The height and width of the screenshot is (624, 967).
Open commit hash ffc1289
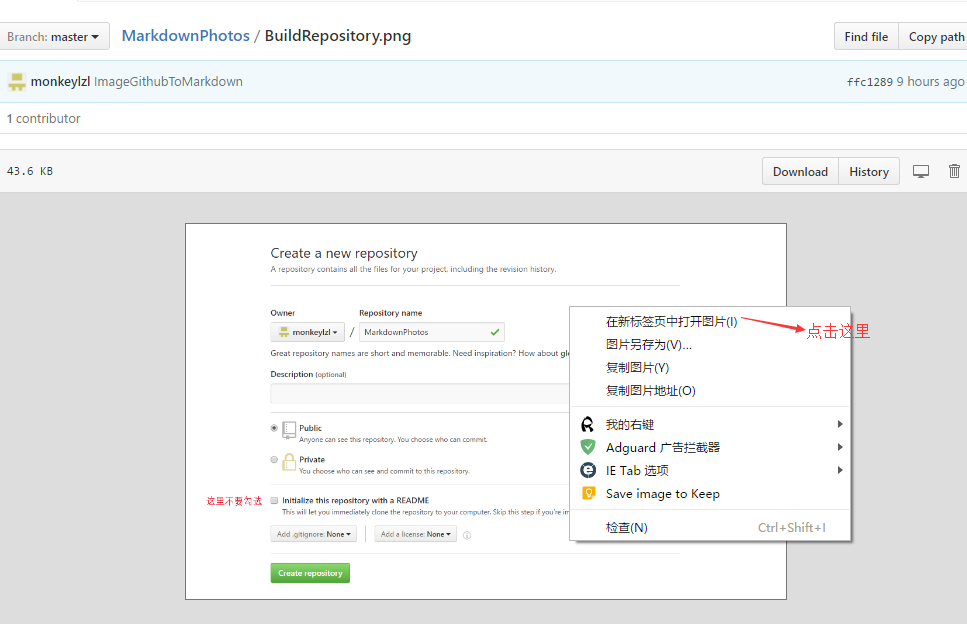coord(870,81)
